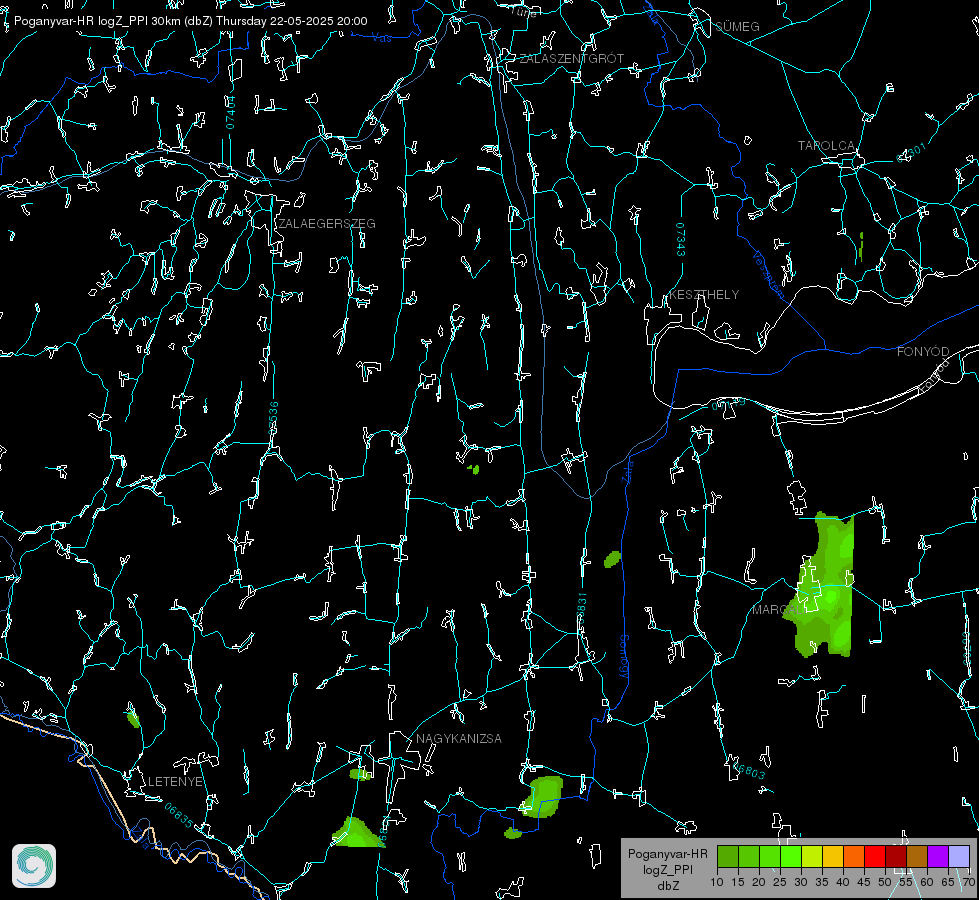
Task: Pick the orange 40-45 dBZ legend swatch
Action: (x=854, y=856)
